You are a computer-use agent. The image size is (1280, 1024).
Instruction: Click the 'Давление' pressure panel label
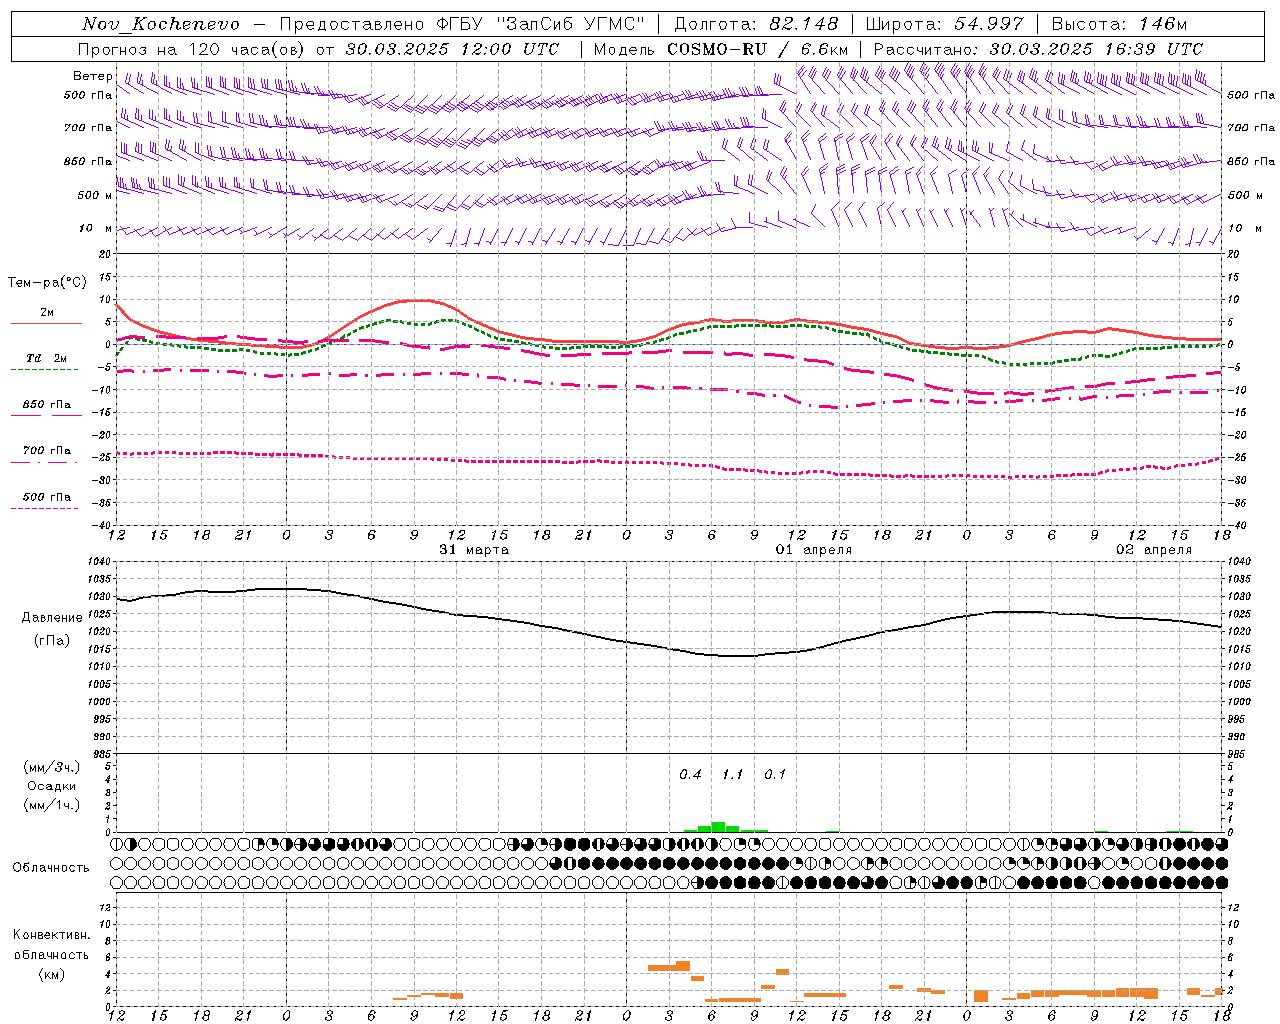coord(52,618)
